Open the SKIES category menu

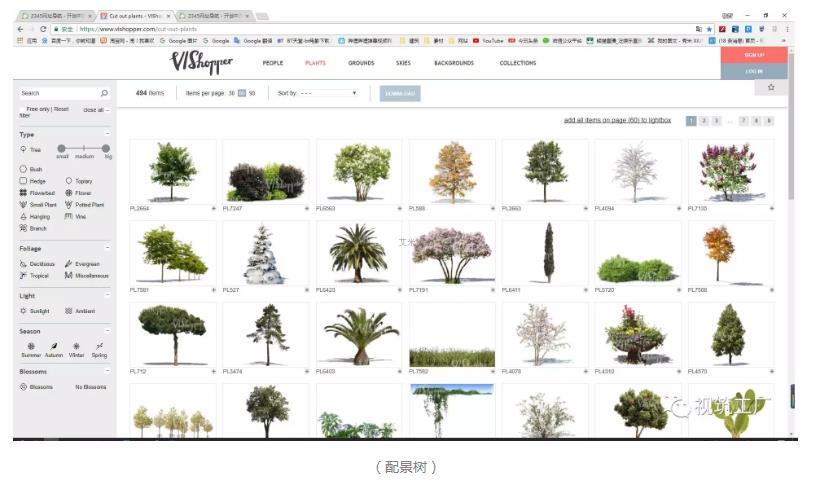pos(403,63)
